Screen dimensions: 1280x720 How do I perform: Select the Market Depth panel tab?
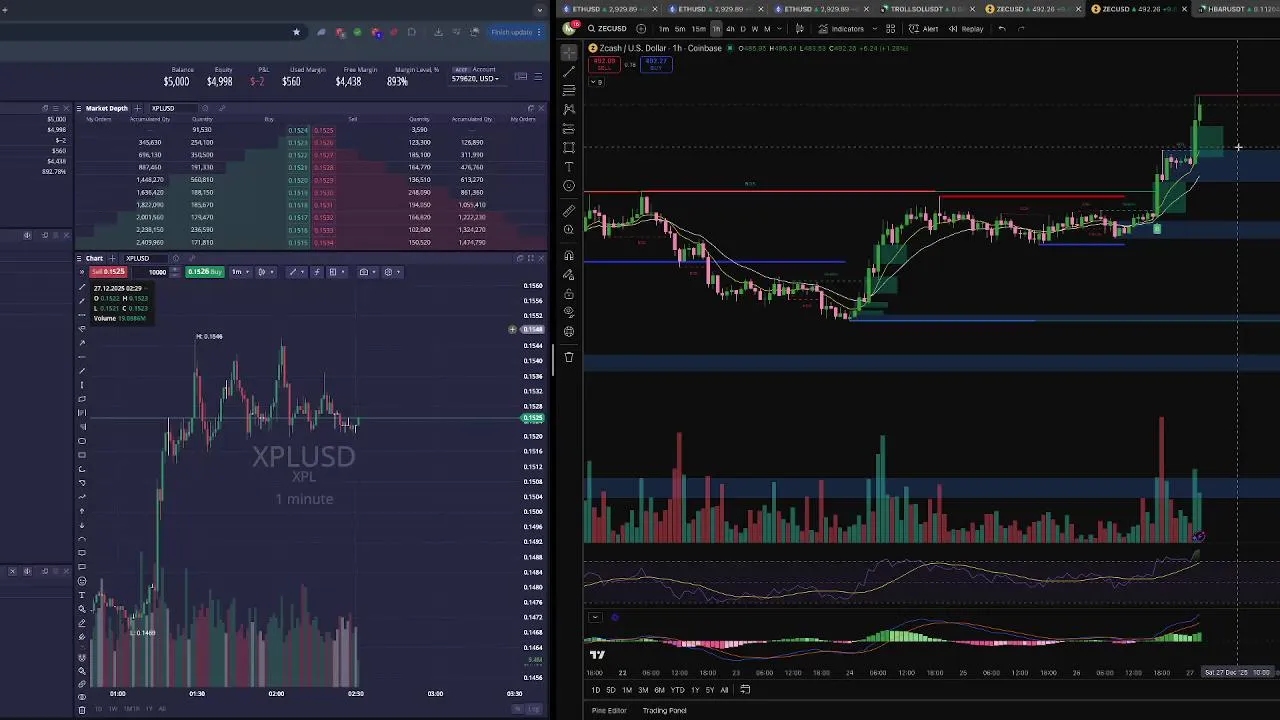coord(108,108)
